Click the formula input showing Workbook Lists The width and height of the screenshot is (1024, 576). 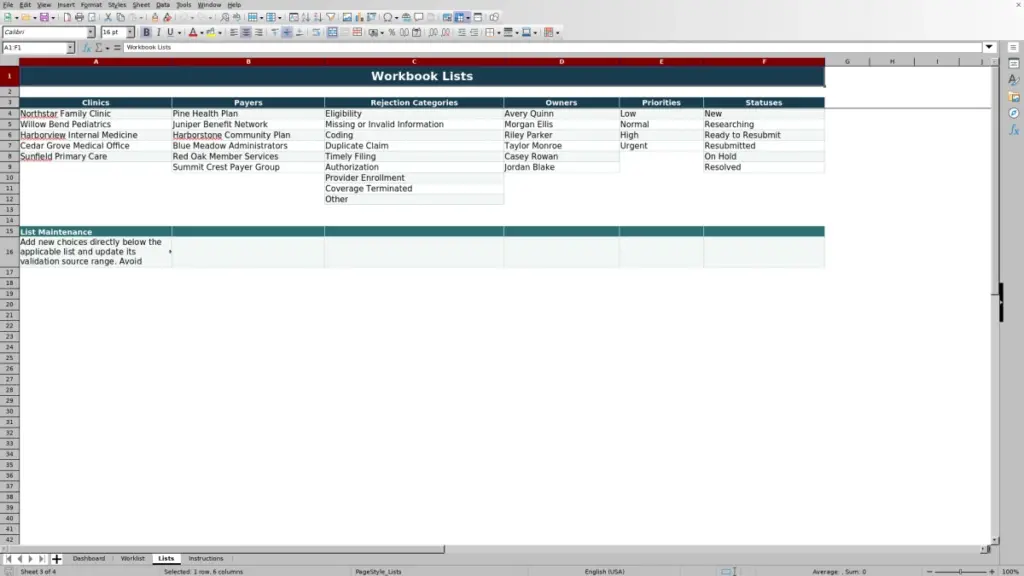[552, 48]
